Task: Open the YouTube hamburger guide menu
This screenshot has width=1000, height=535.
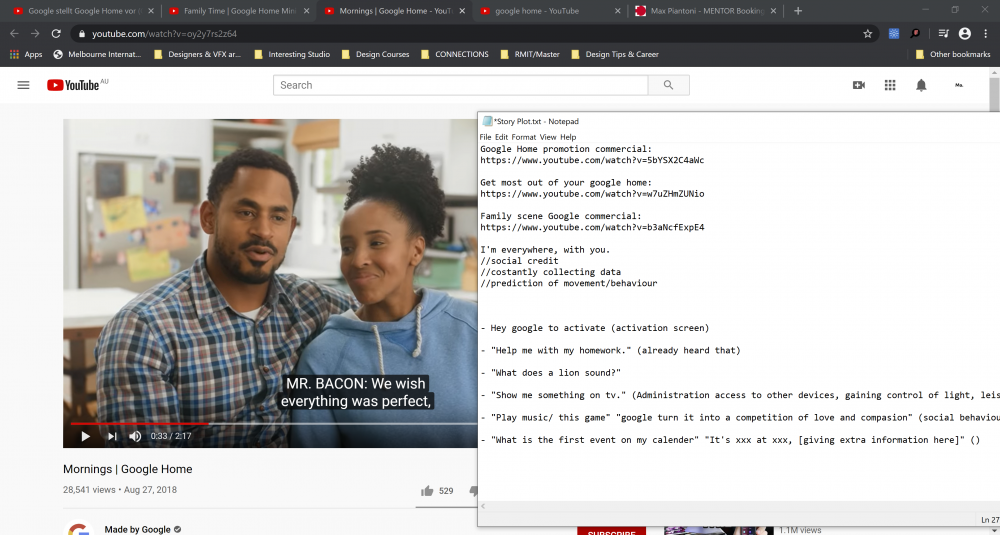Action: (24, 85)
